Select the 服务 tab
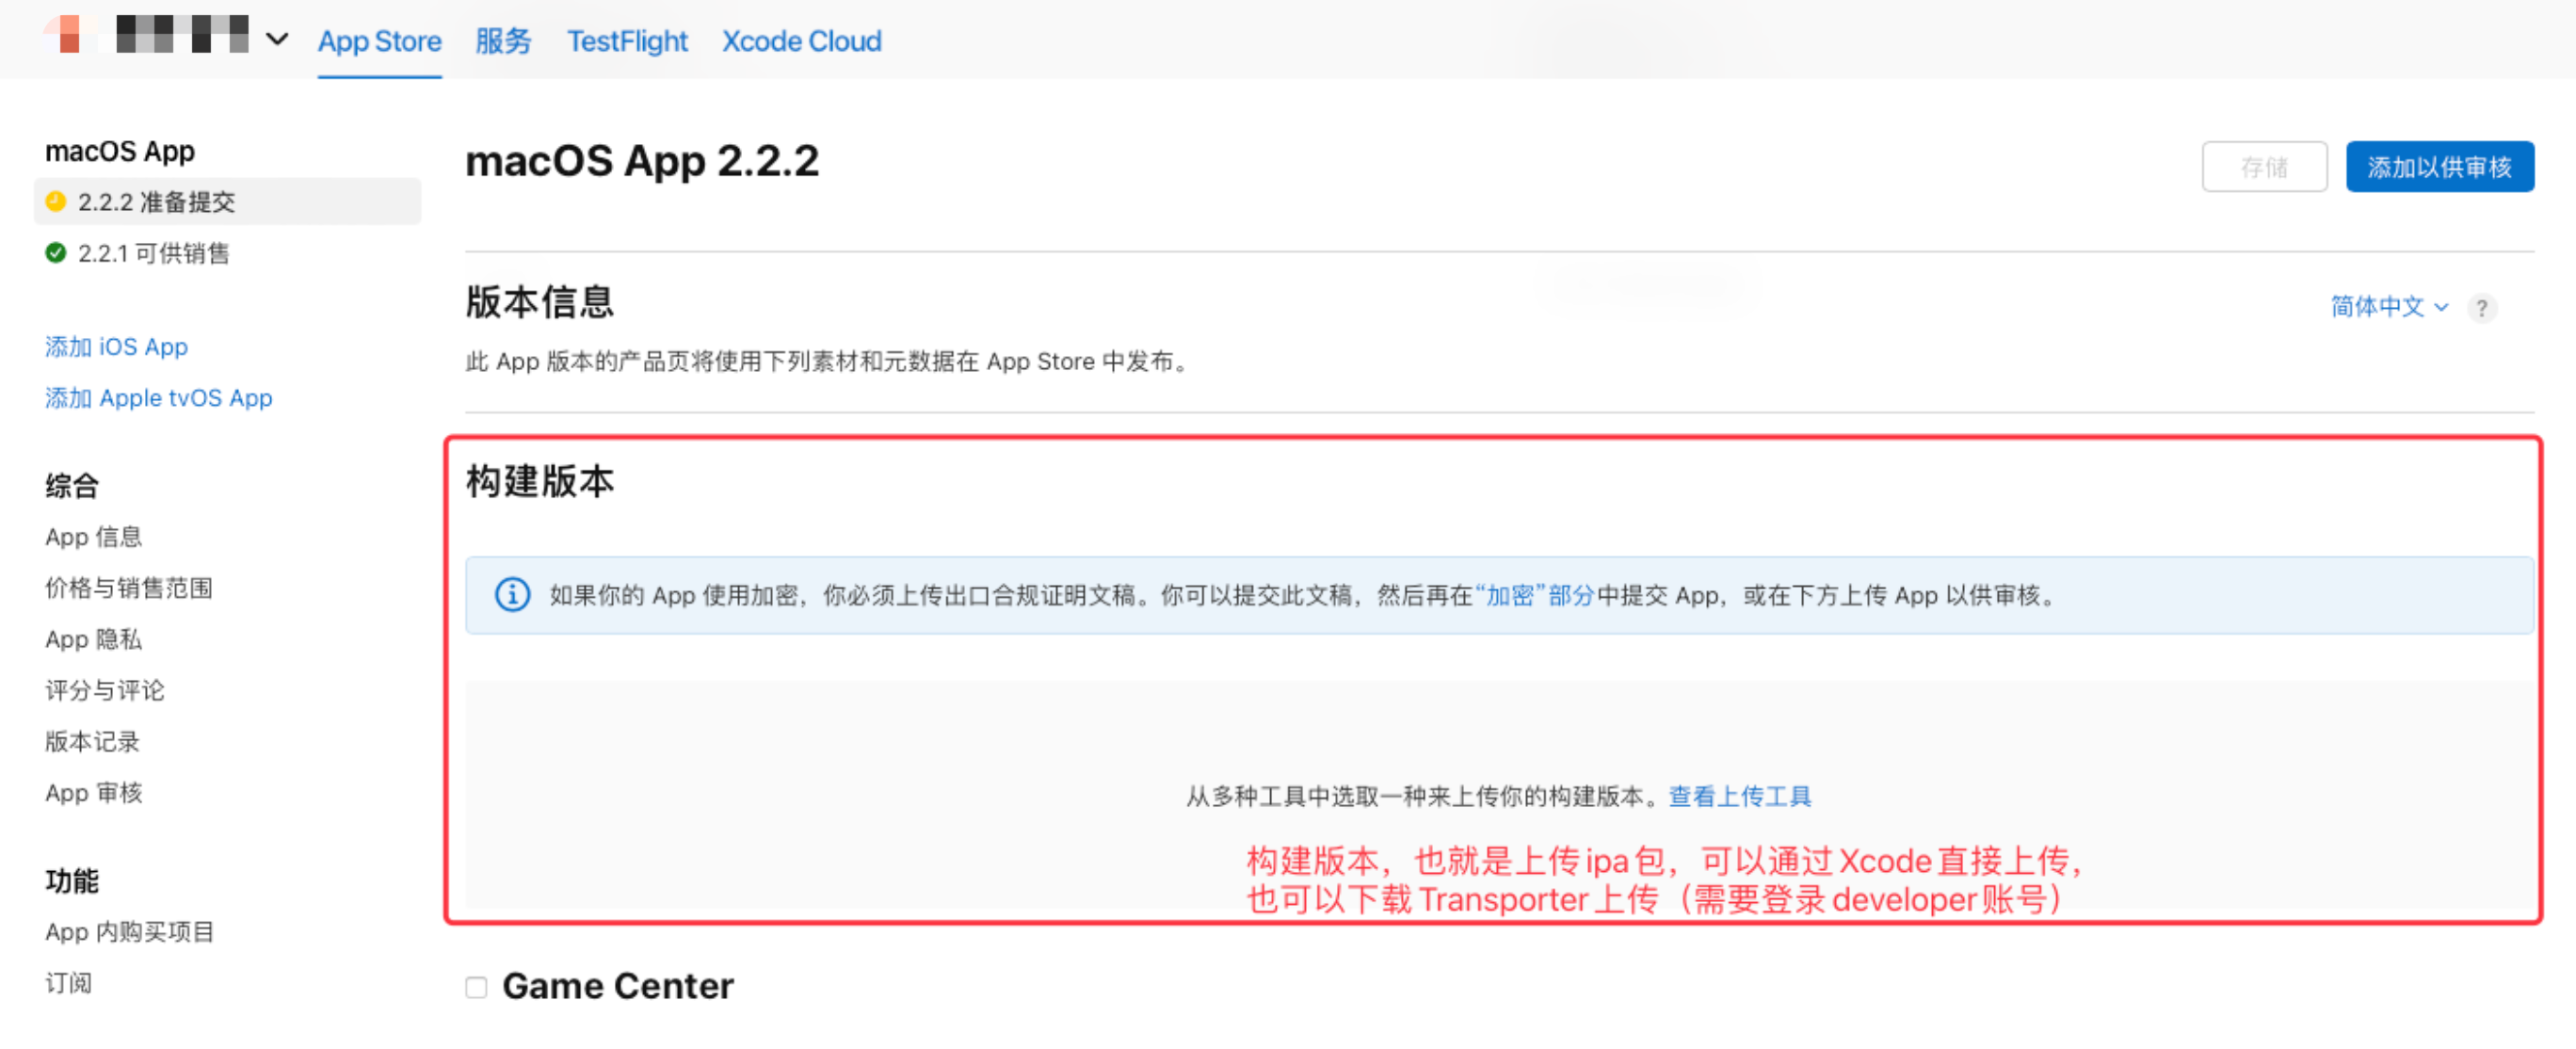The height and width of the screenshot is (1049, 2576). pyautogui.click(x=503, y=41)
